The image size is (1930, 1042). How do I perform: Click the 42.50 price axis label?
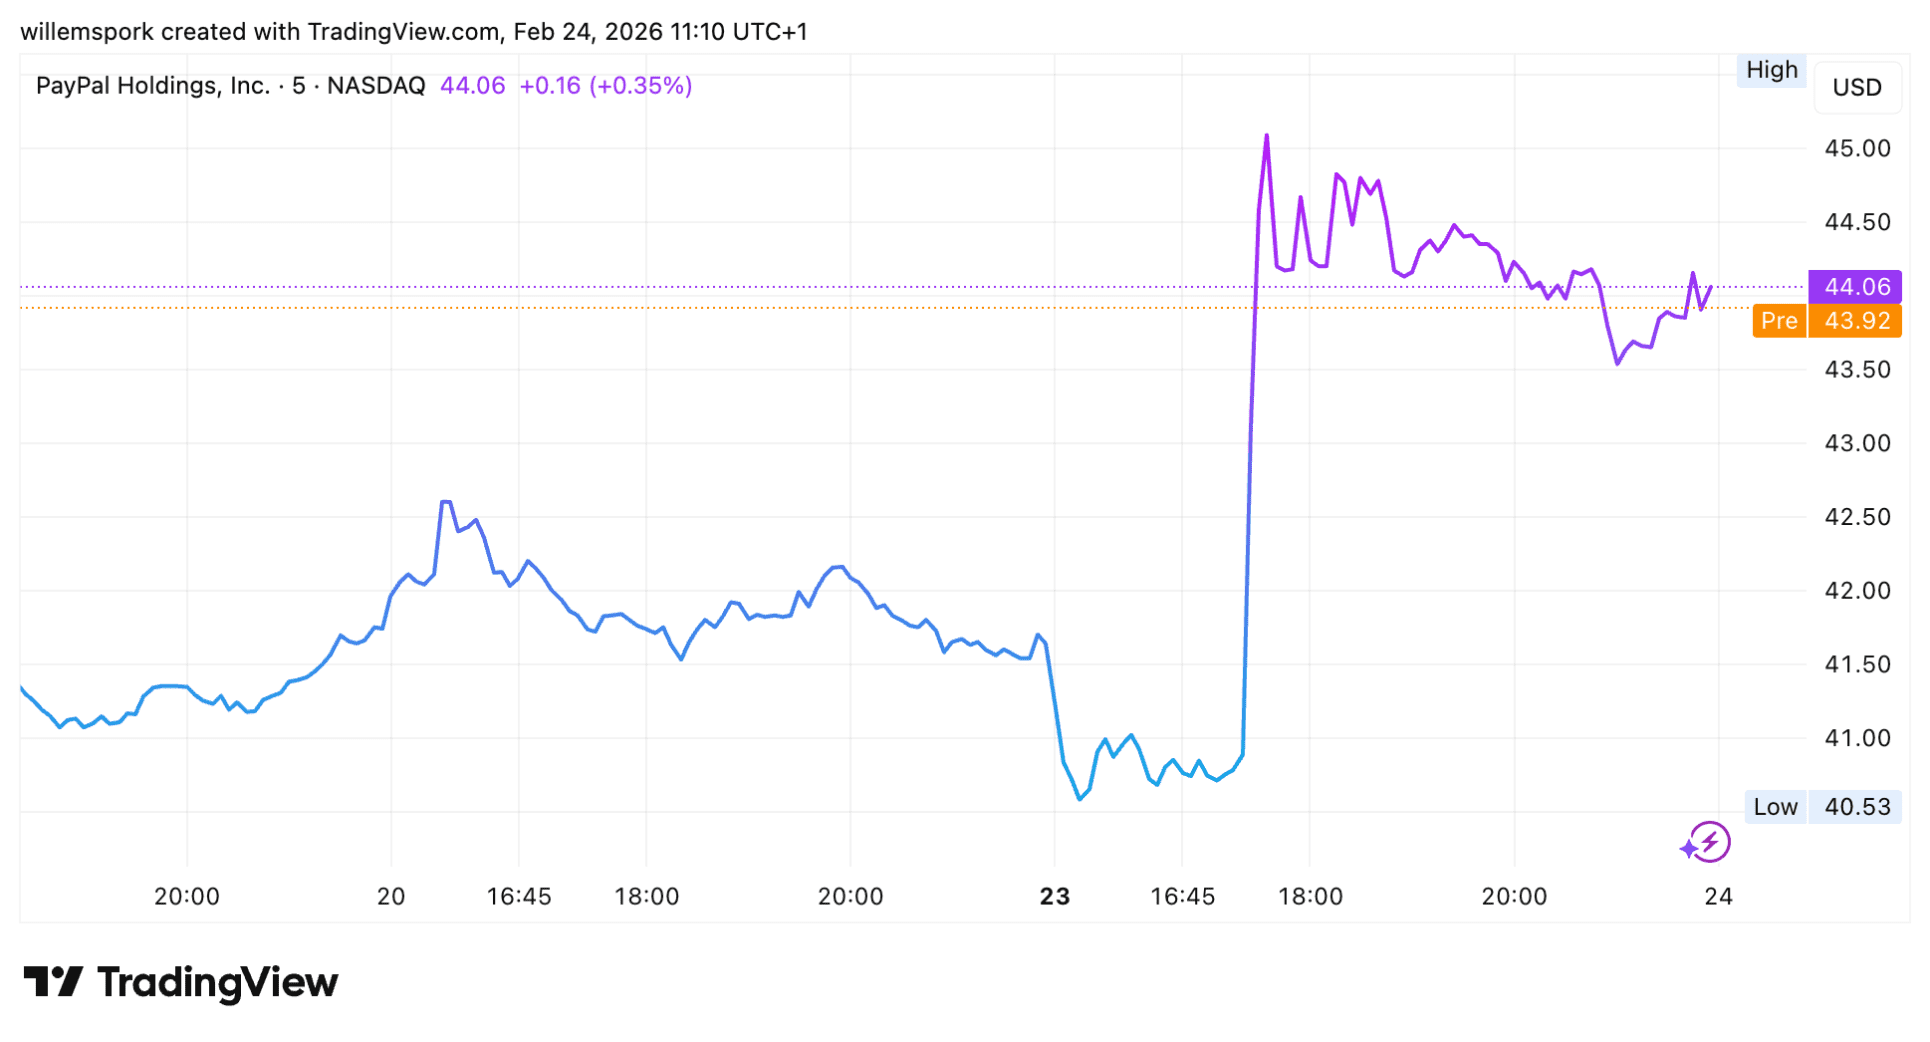[1857, 517]
